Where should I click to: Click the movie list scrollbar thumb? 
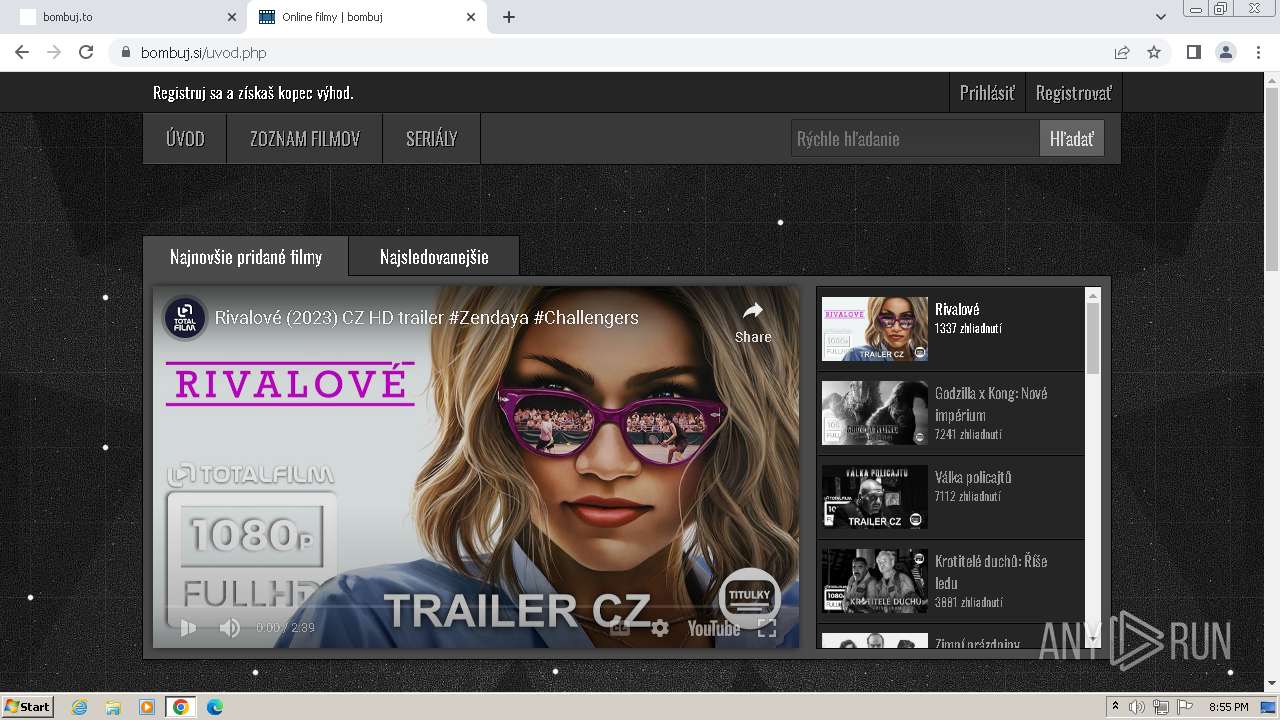pyautogui.click(x=1092, y=339)
